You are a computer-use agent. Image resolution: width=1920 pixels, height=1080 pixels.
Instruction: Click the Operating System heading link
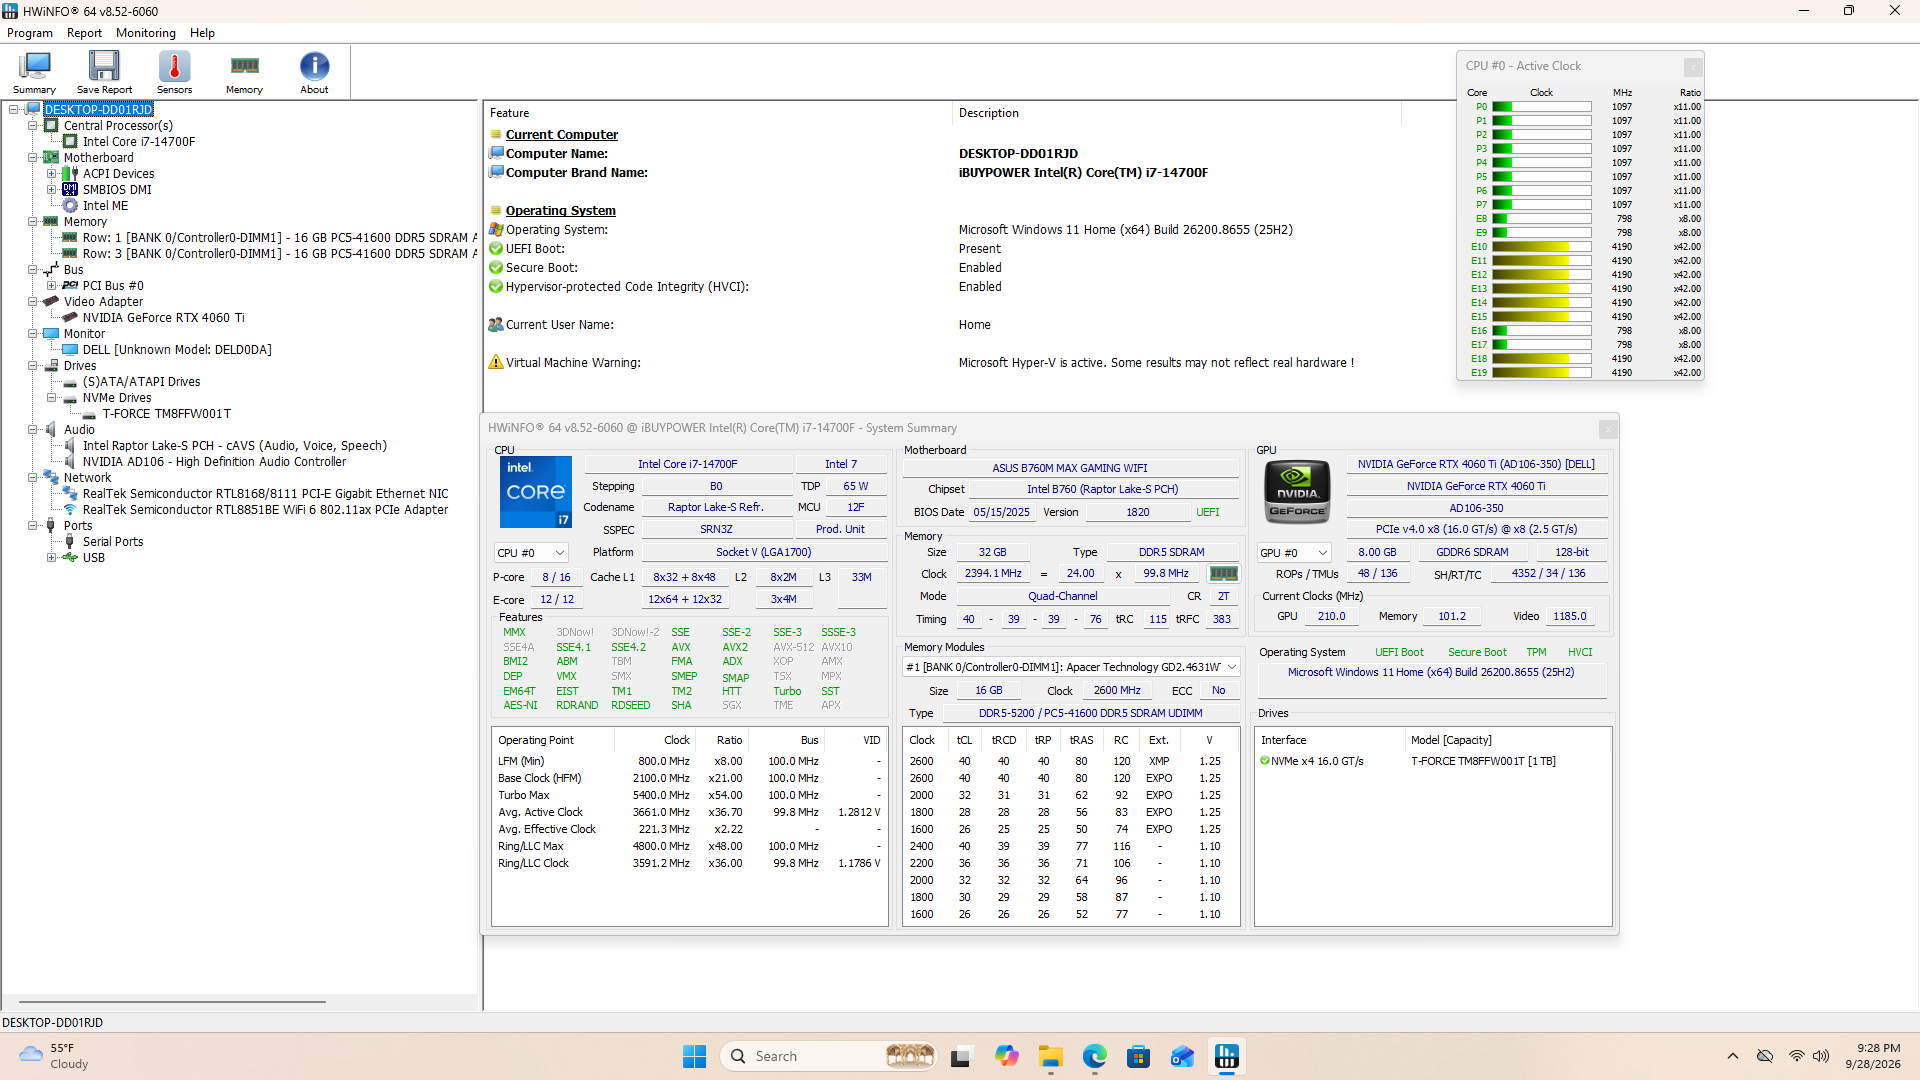[560, 210]
